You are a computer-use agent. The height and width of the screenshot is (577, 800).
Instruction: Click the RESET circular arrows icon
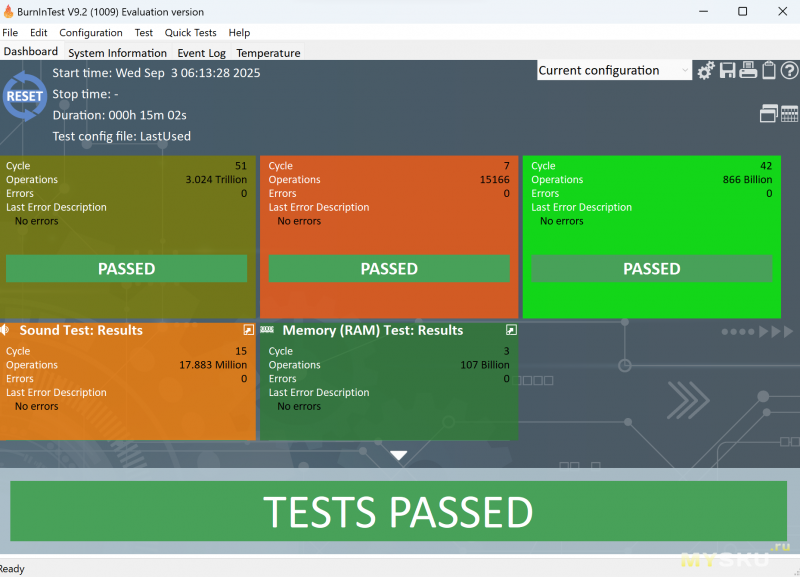pos(24,96)
